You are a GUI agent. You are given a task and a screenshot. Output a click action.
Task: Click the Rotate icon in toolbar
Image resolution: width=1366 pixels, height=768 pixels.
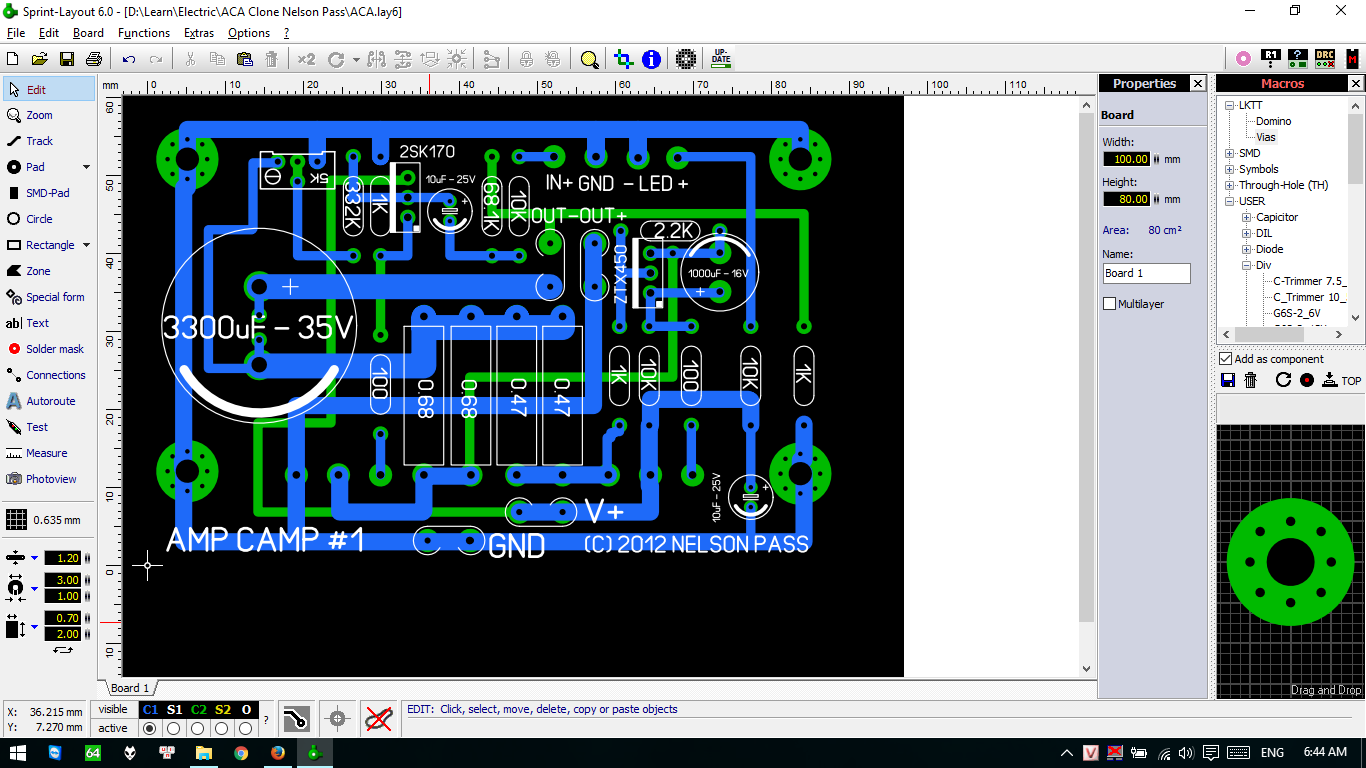tap(336, 59)
